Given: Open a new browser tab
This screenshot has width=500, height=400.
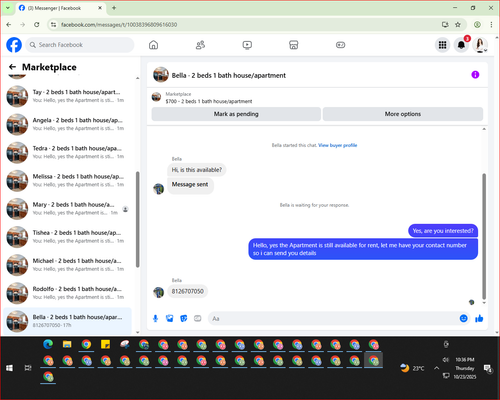Looking at the screenshot, I should coord(114,8).
